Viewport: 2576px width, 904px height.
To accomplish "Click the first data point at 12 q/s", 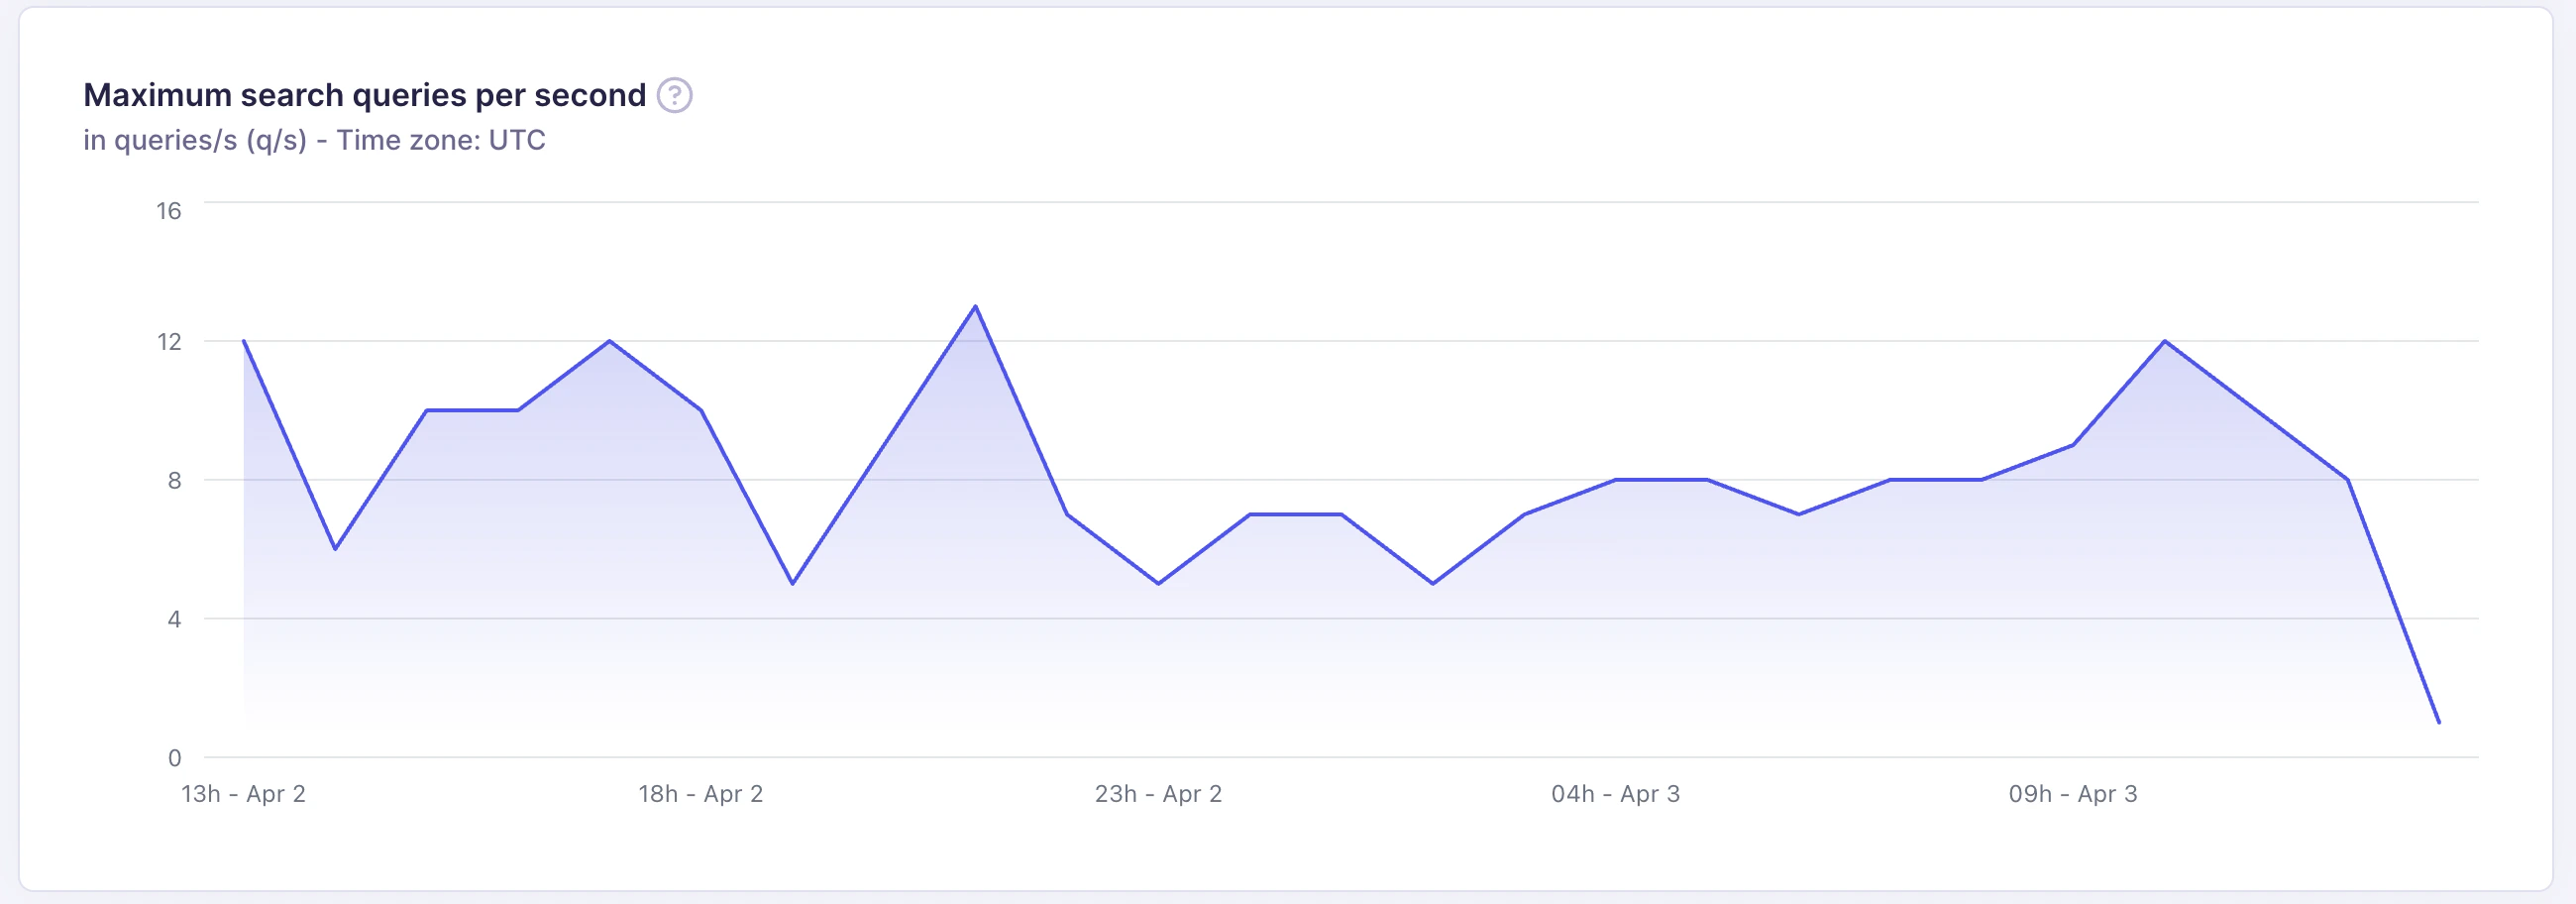I will (x=243, y=341).
